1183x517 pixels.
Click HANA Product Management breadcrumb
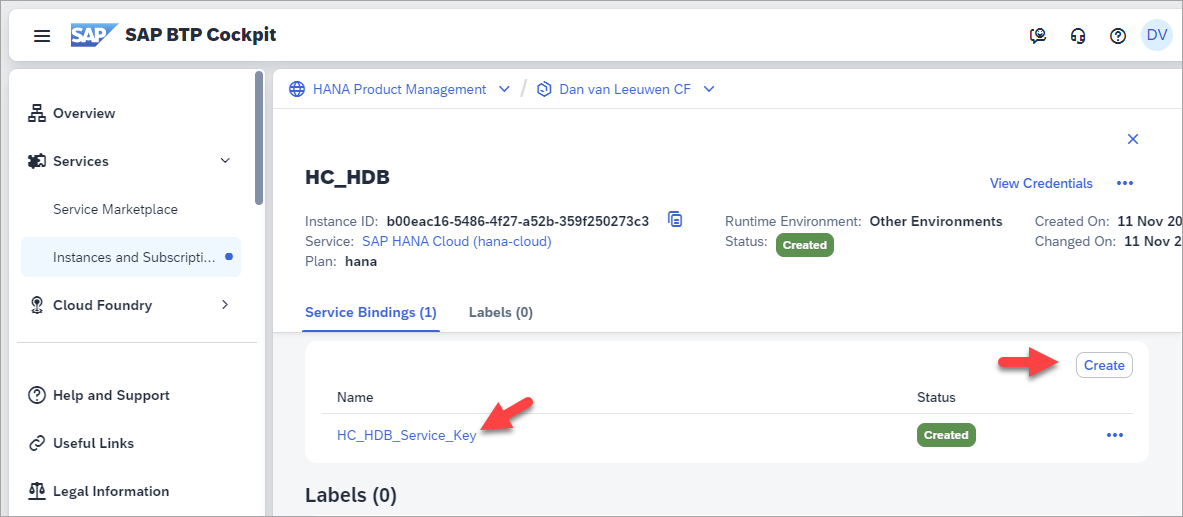(x=400, y=89)
